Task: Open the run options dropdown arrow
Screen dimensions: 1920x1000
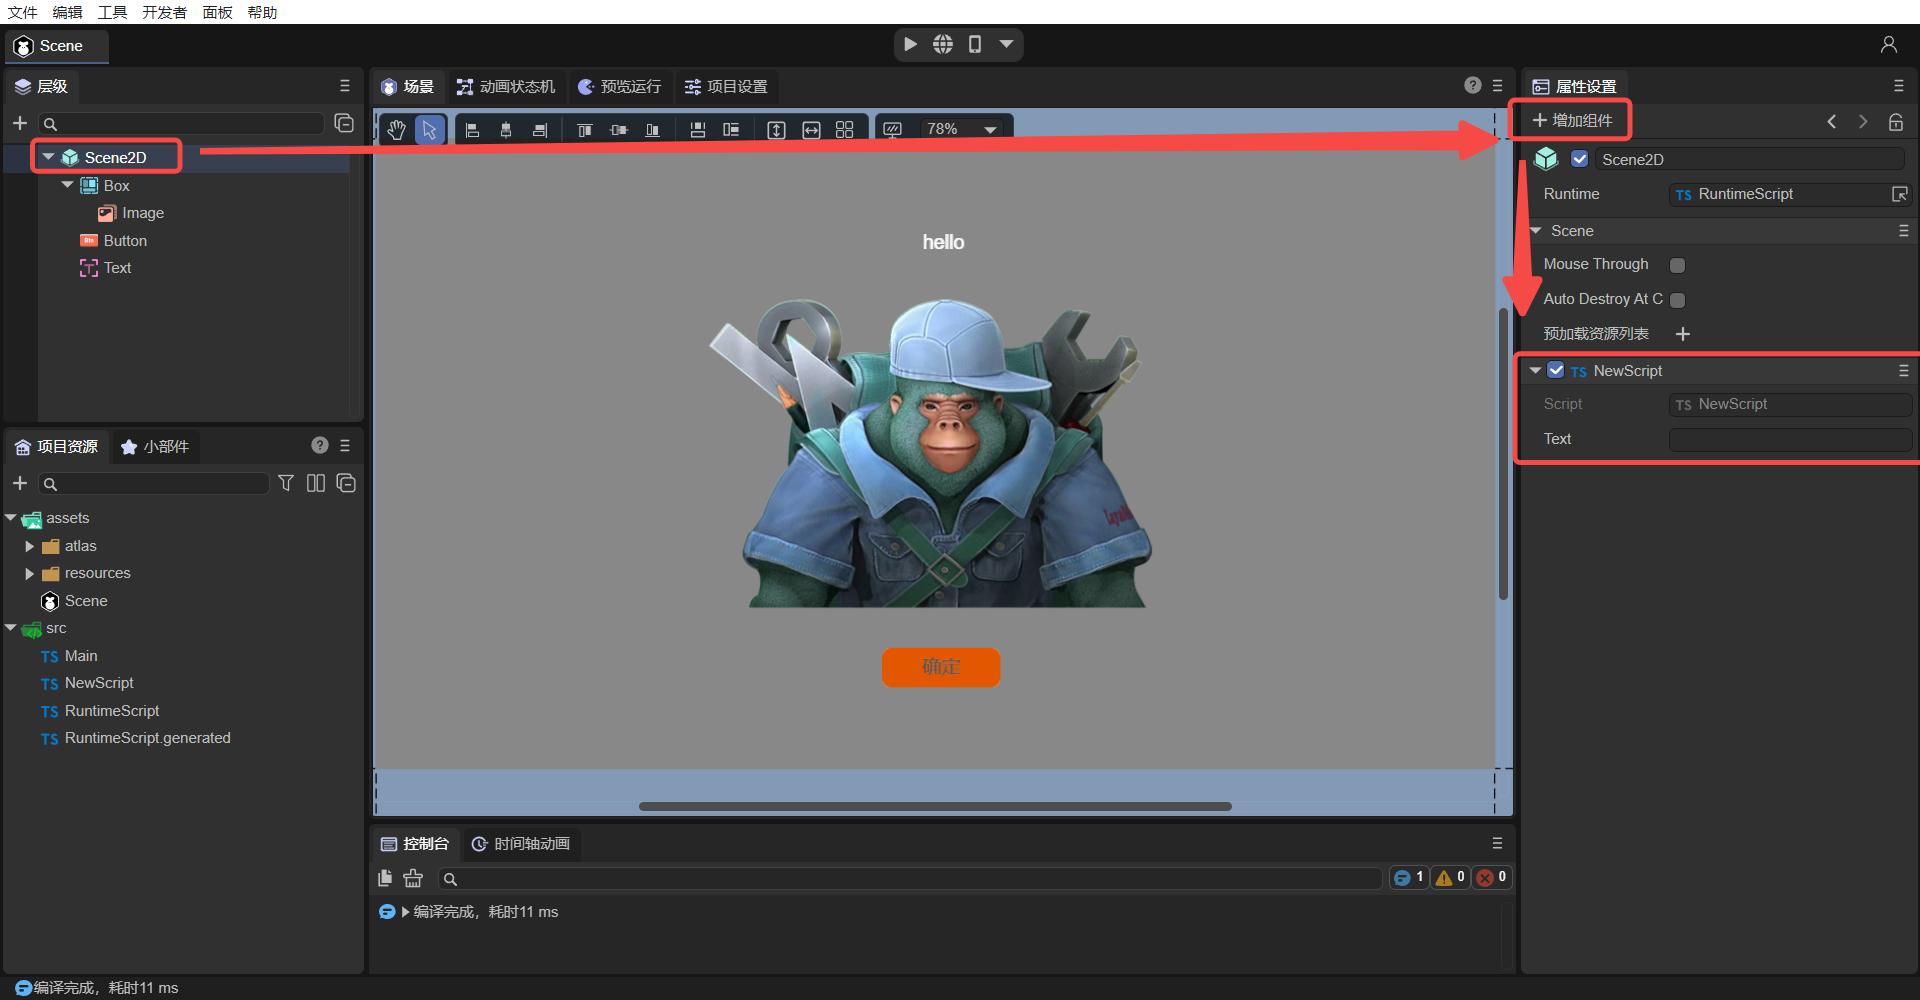Action: (1007, 44)
